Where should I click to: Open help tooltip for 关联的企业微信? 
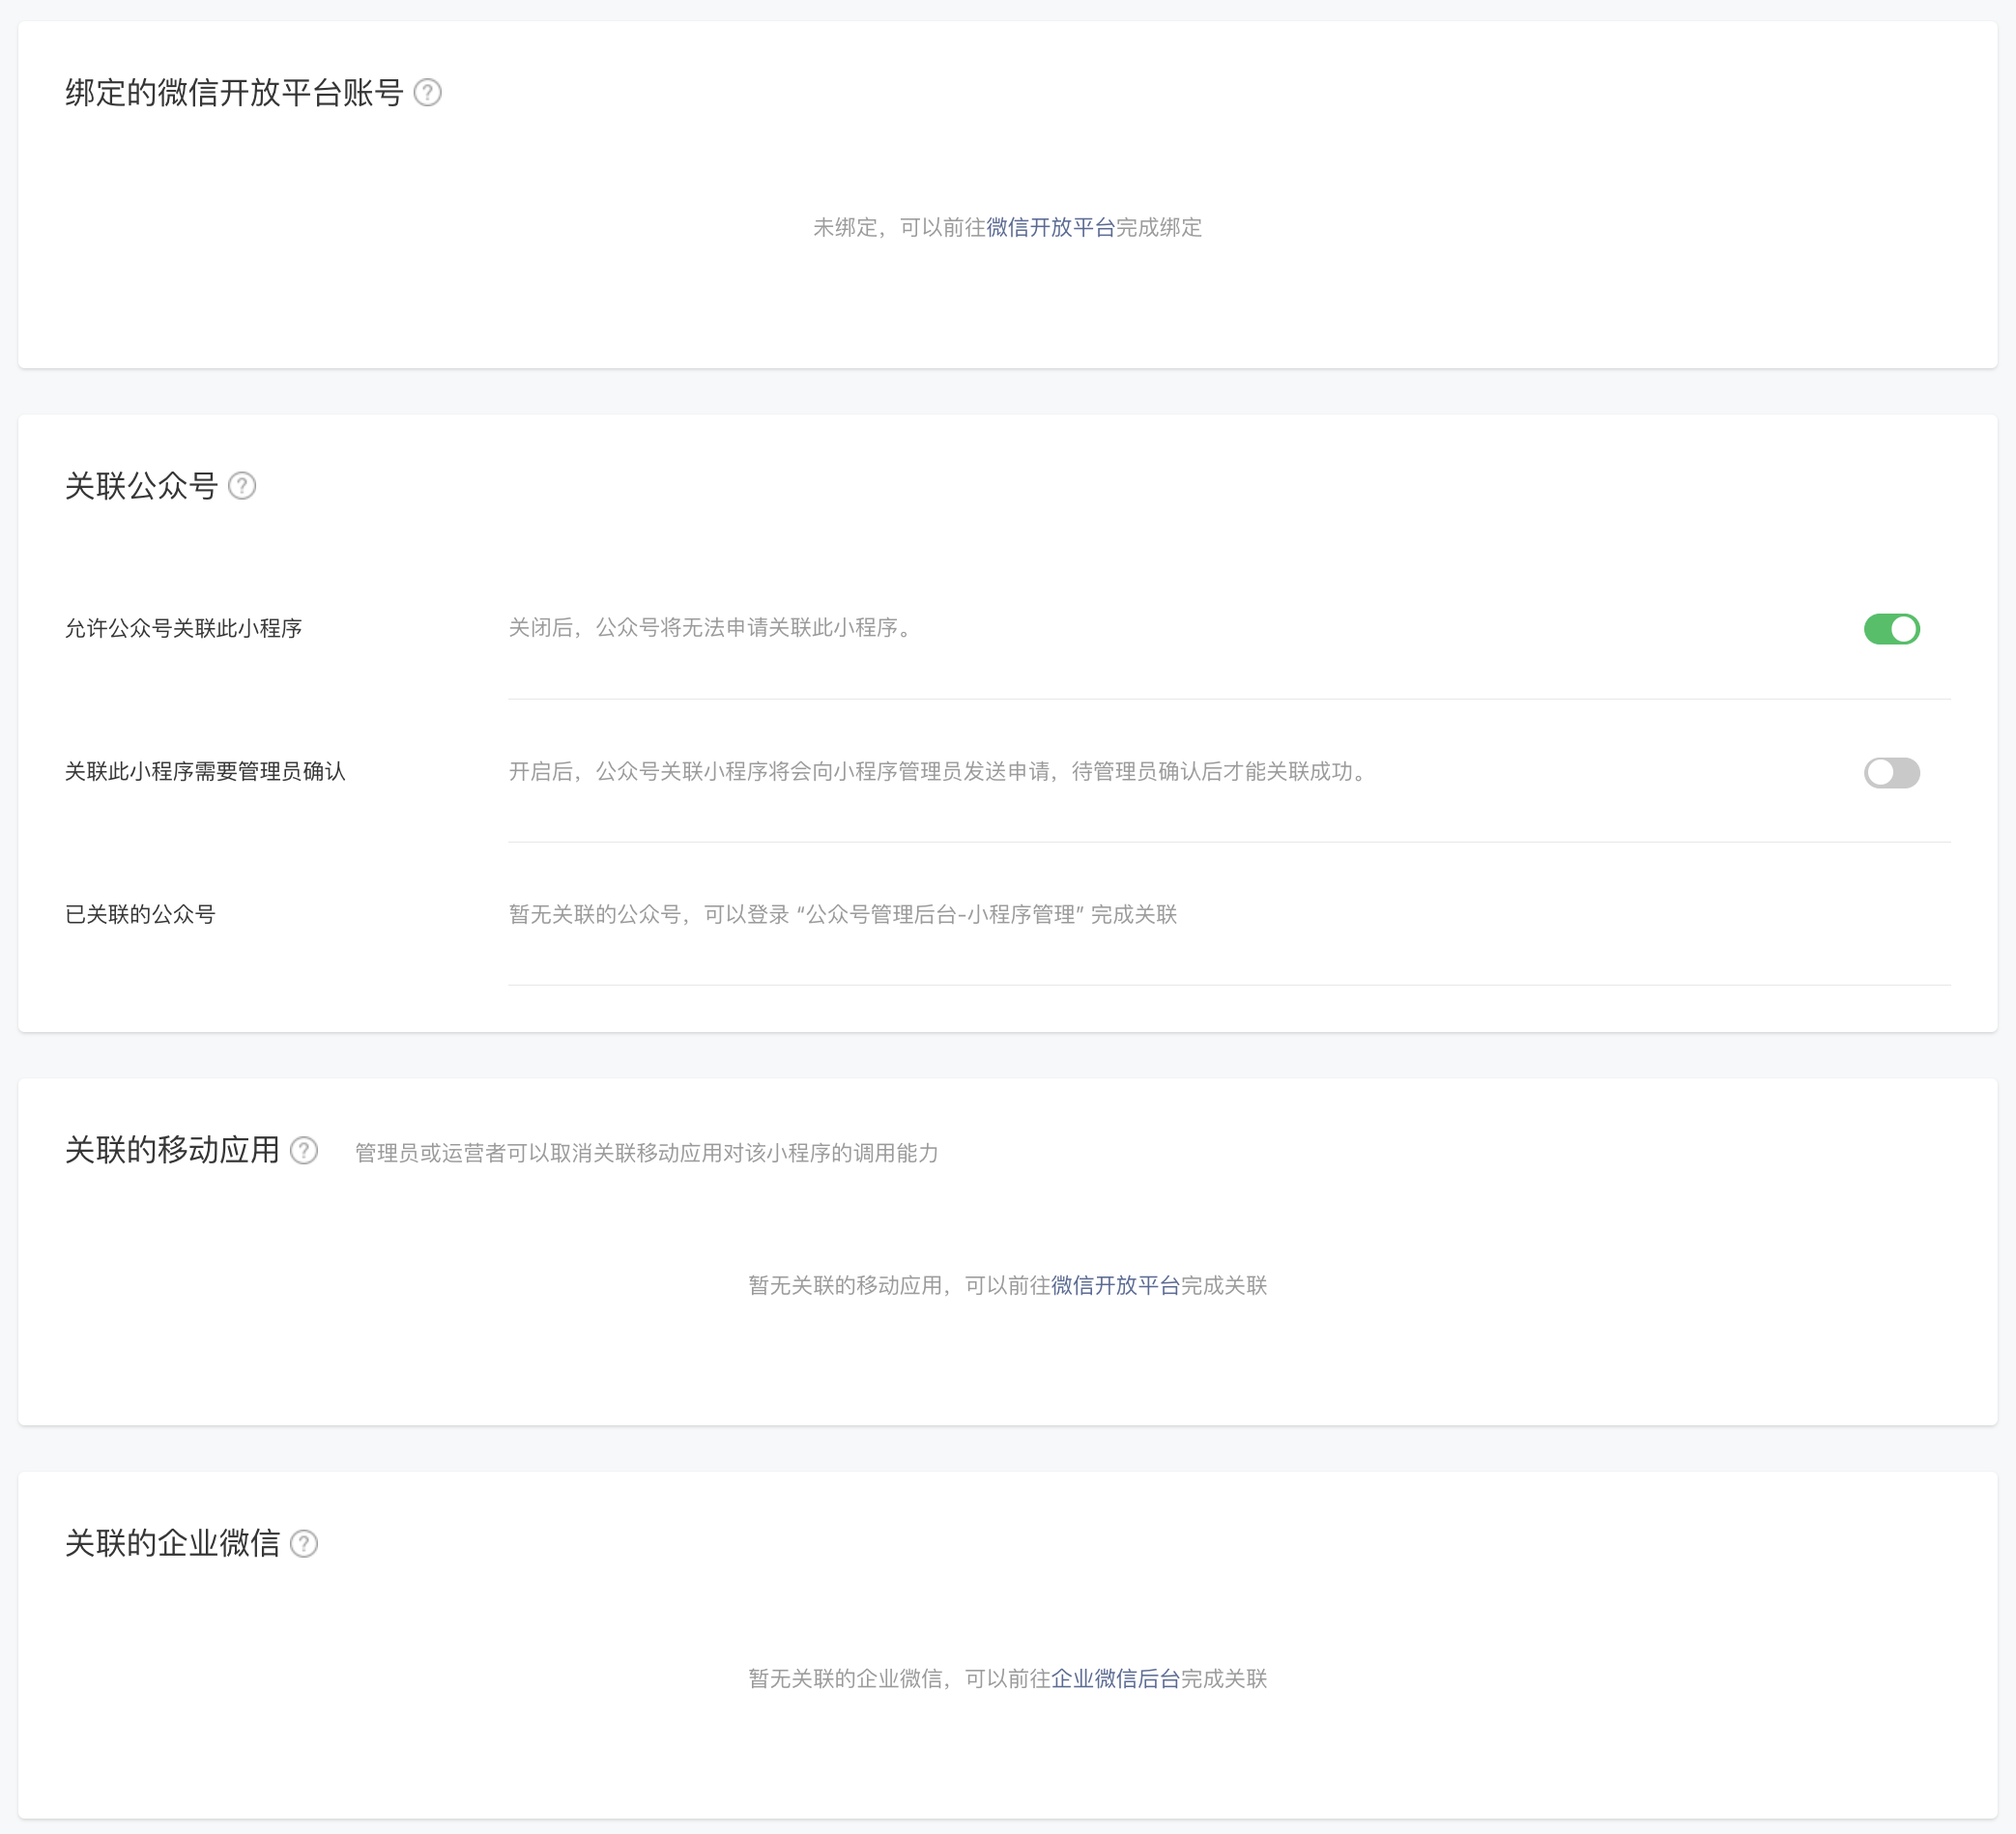tap(304, 1544)
